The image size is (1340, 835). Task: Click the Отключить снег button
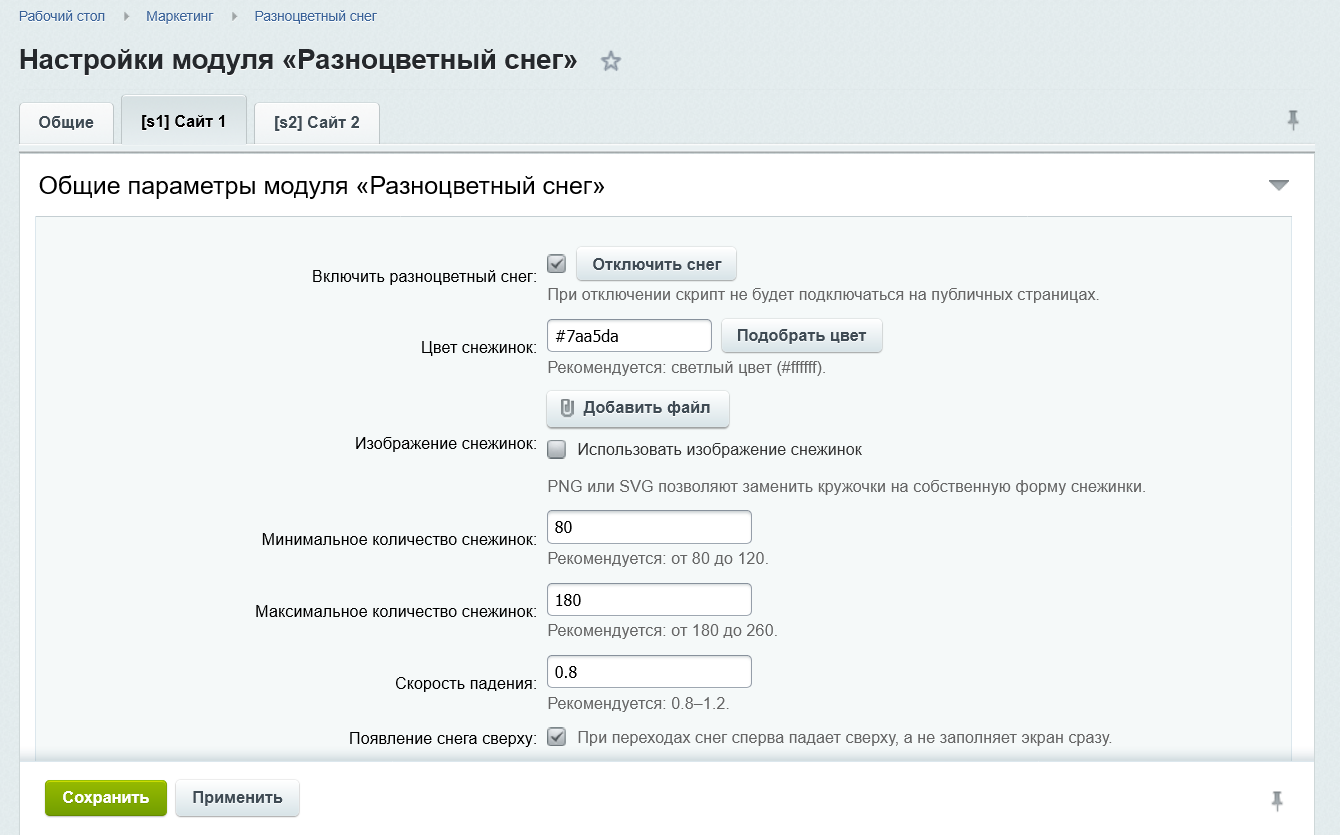tap(655, 263)
